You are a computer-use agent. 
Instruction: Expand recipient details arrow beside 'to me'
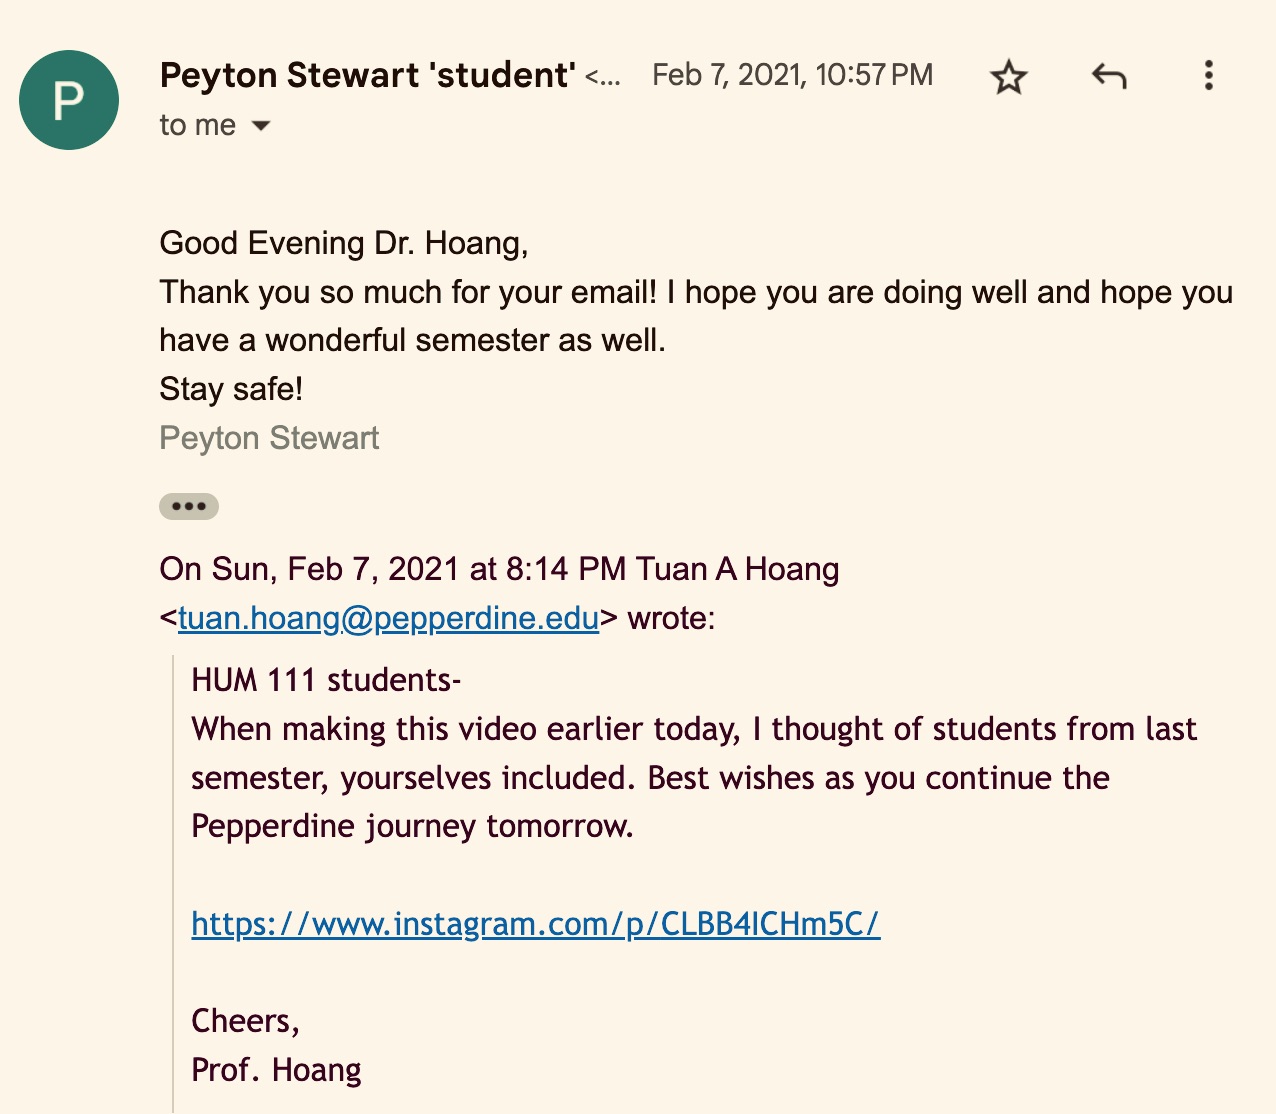(261, 126)
